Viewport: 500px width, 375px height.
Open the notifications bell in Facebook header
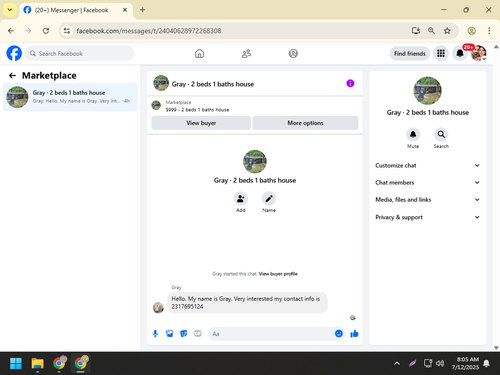click(460, 53)
